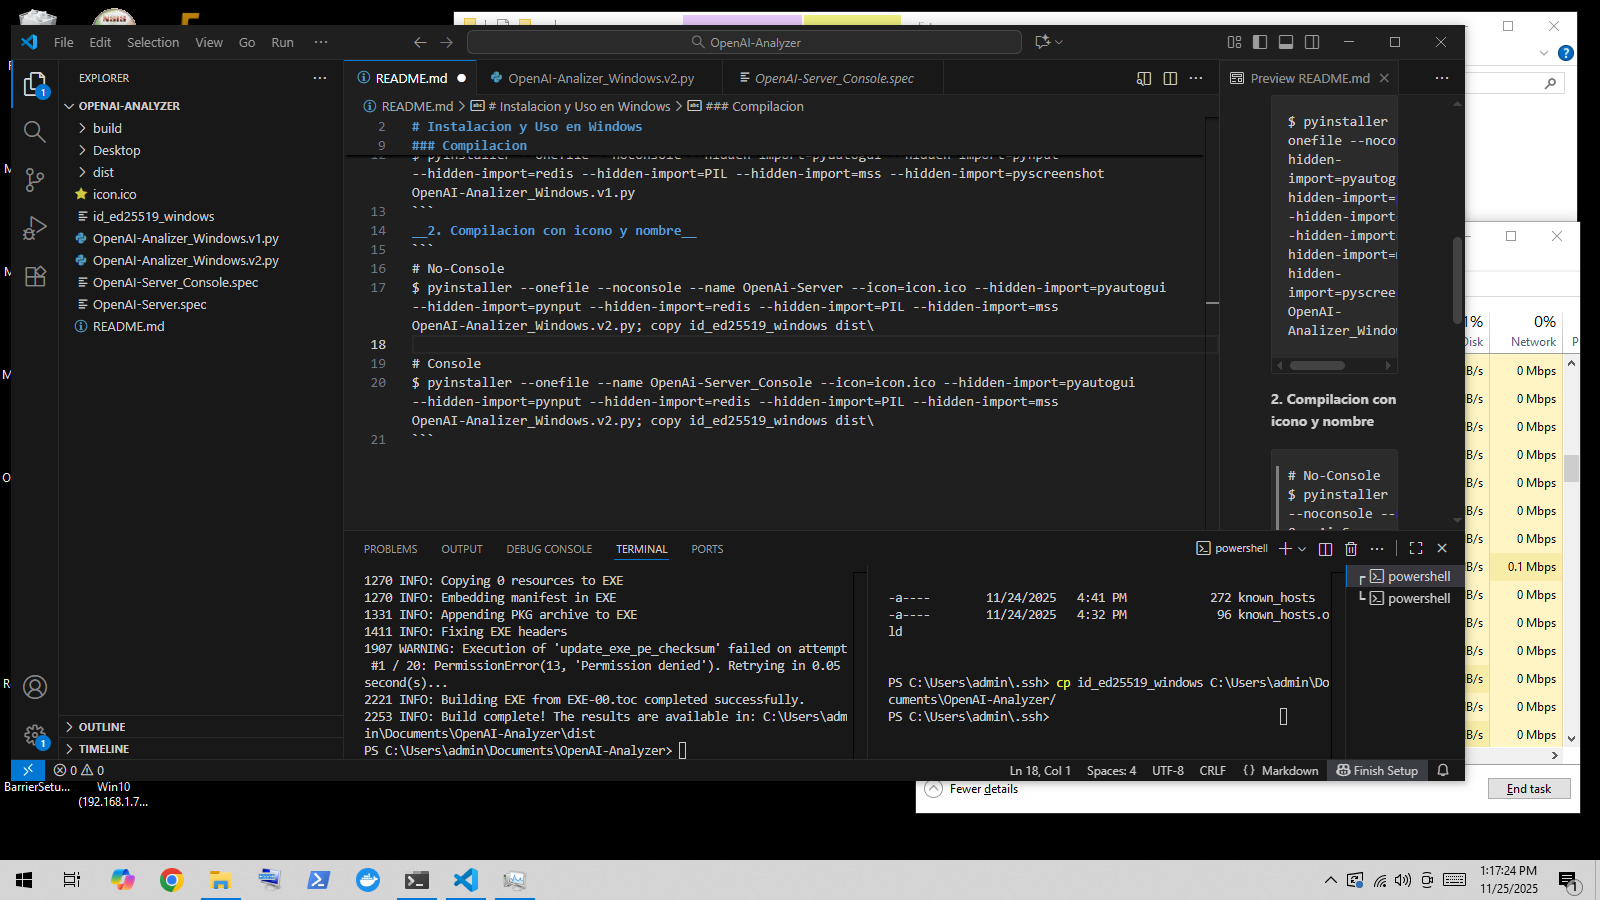Toggle the bottom Panel layout button
The image size is (1600, 900).
tap(1286, 42)
